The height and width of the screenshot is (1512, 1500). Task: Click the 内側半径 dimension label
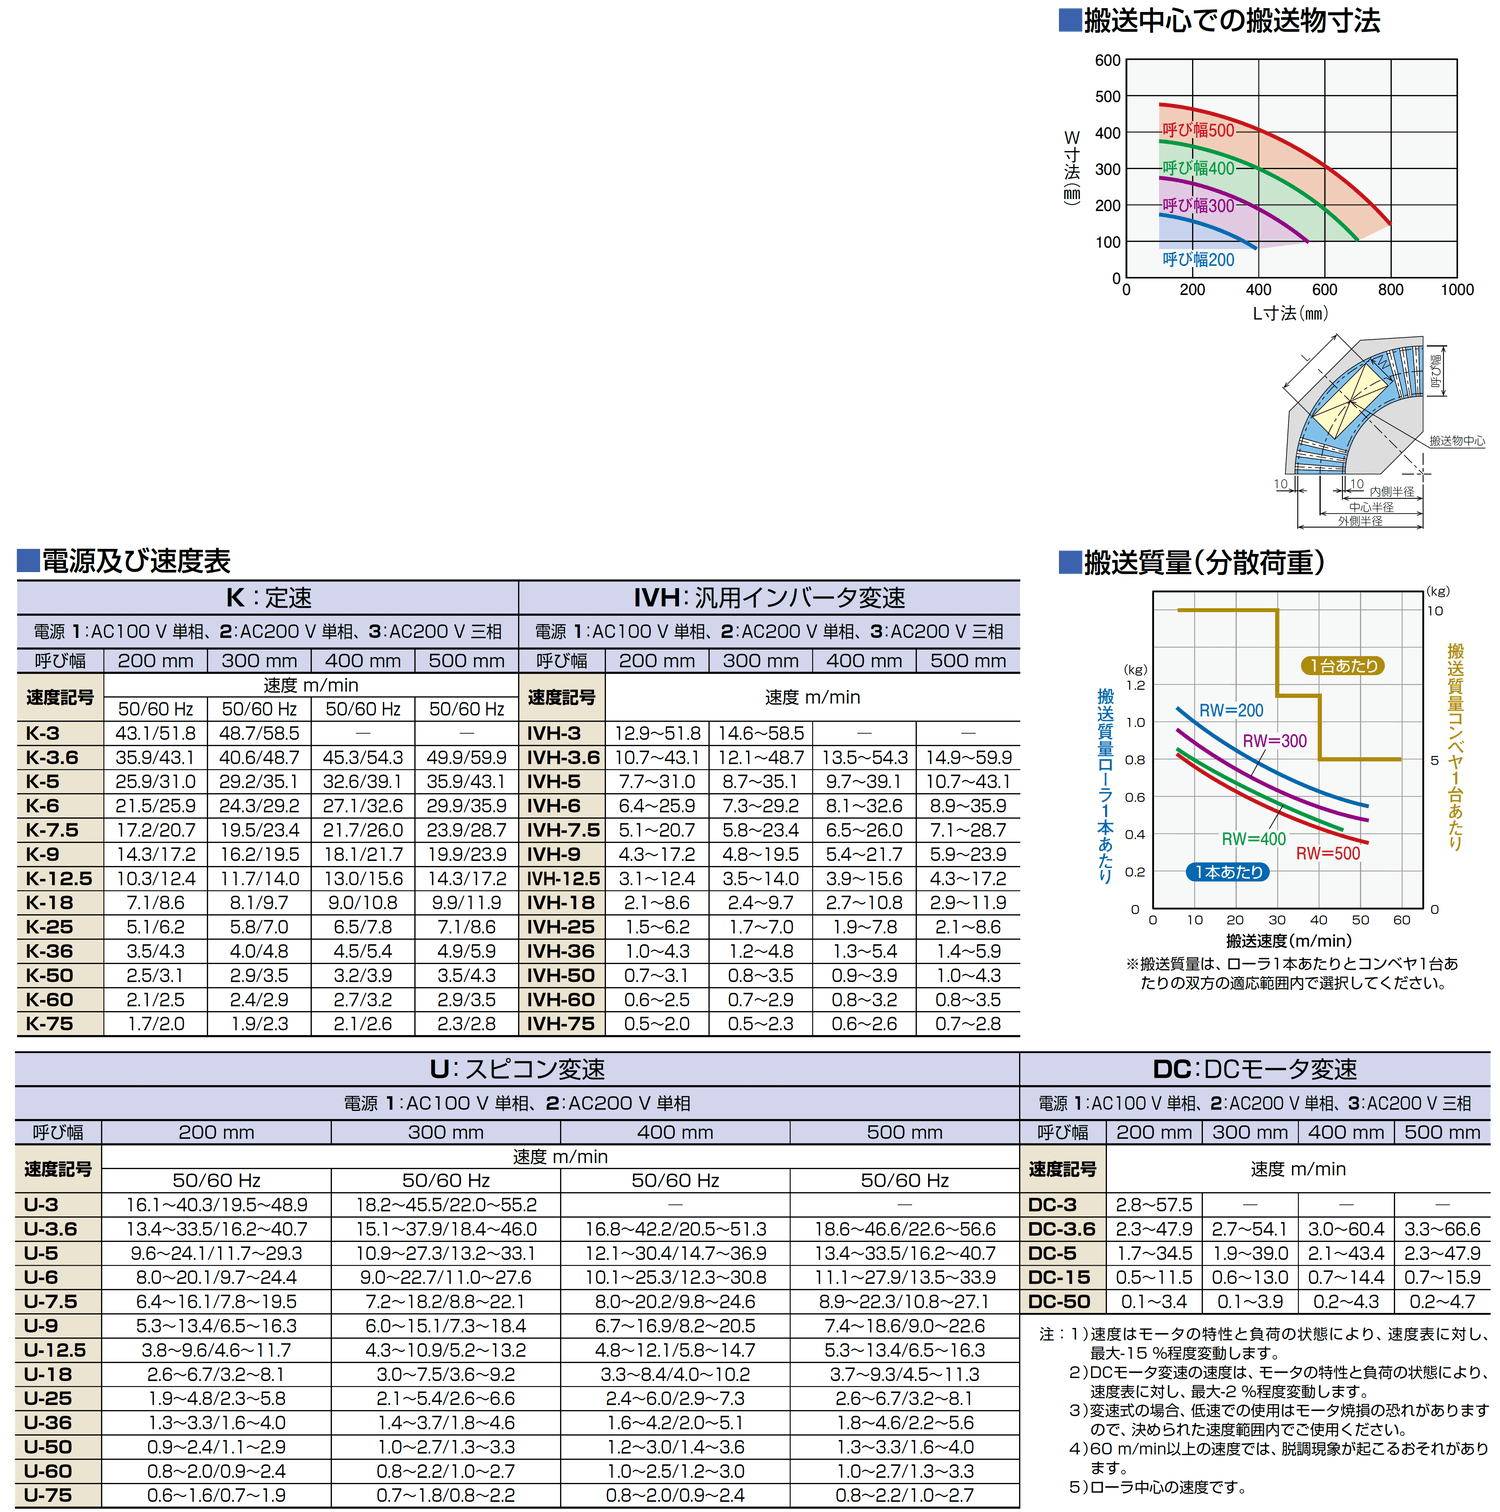(x=1392, y=492)
